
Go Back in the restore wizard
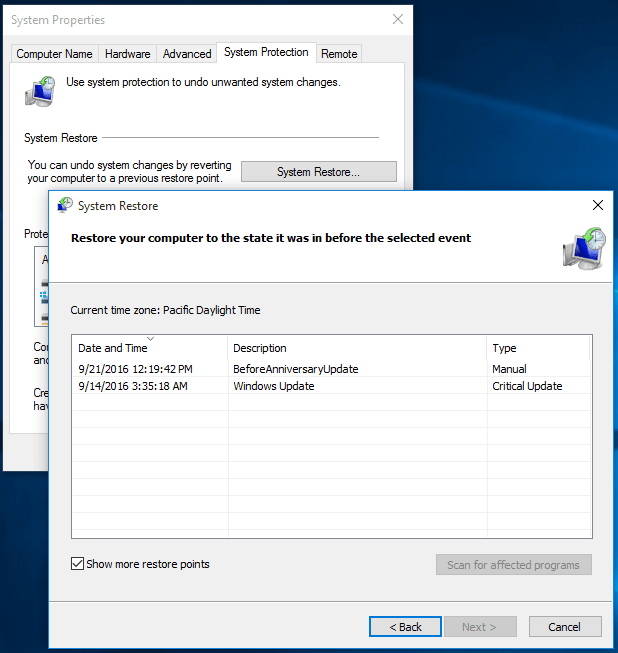pyautogui.click(x=405, y=626)
